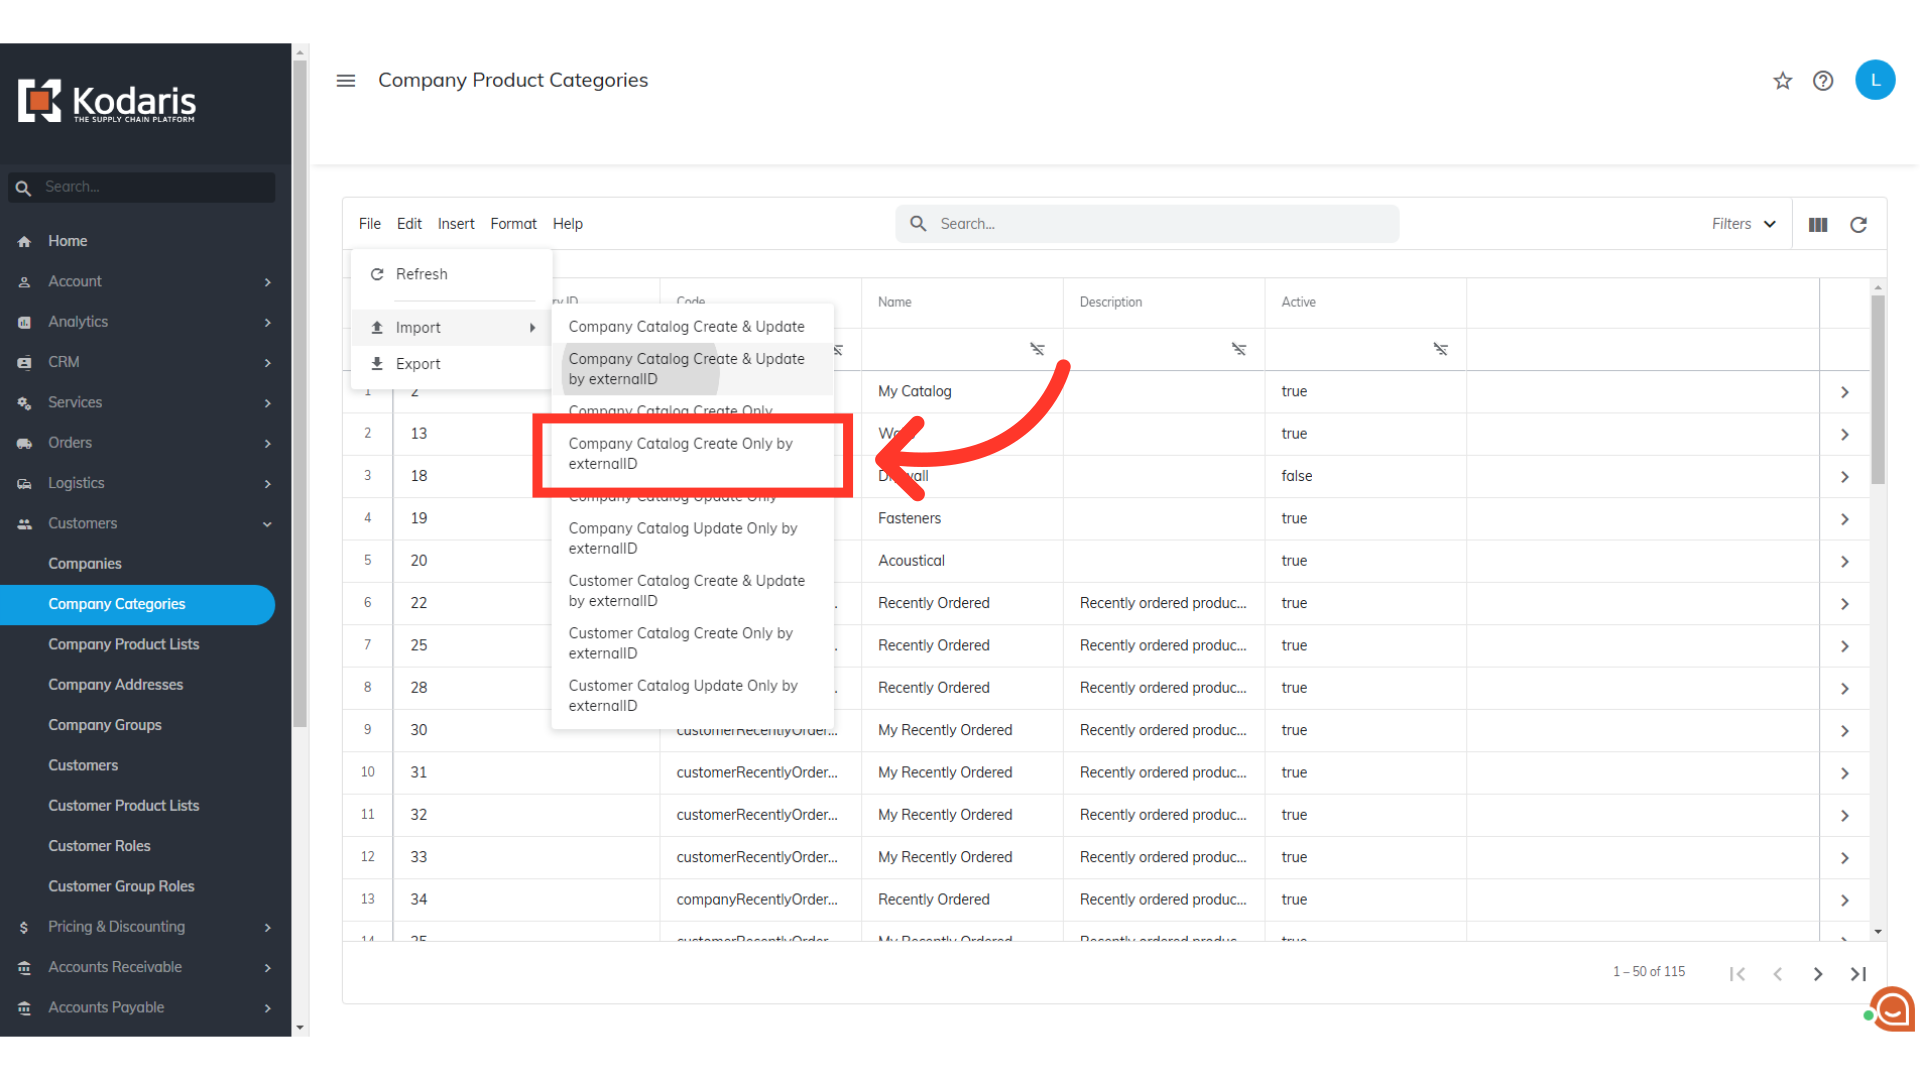Click the table Search input field
This screenshot has height=1080, width=1920.
click(x=1160, y=224)
